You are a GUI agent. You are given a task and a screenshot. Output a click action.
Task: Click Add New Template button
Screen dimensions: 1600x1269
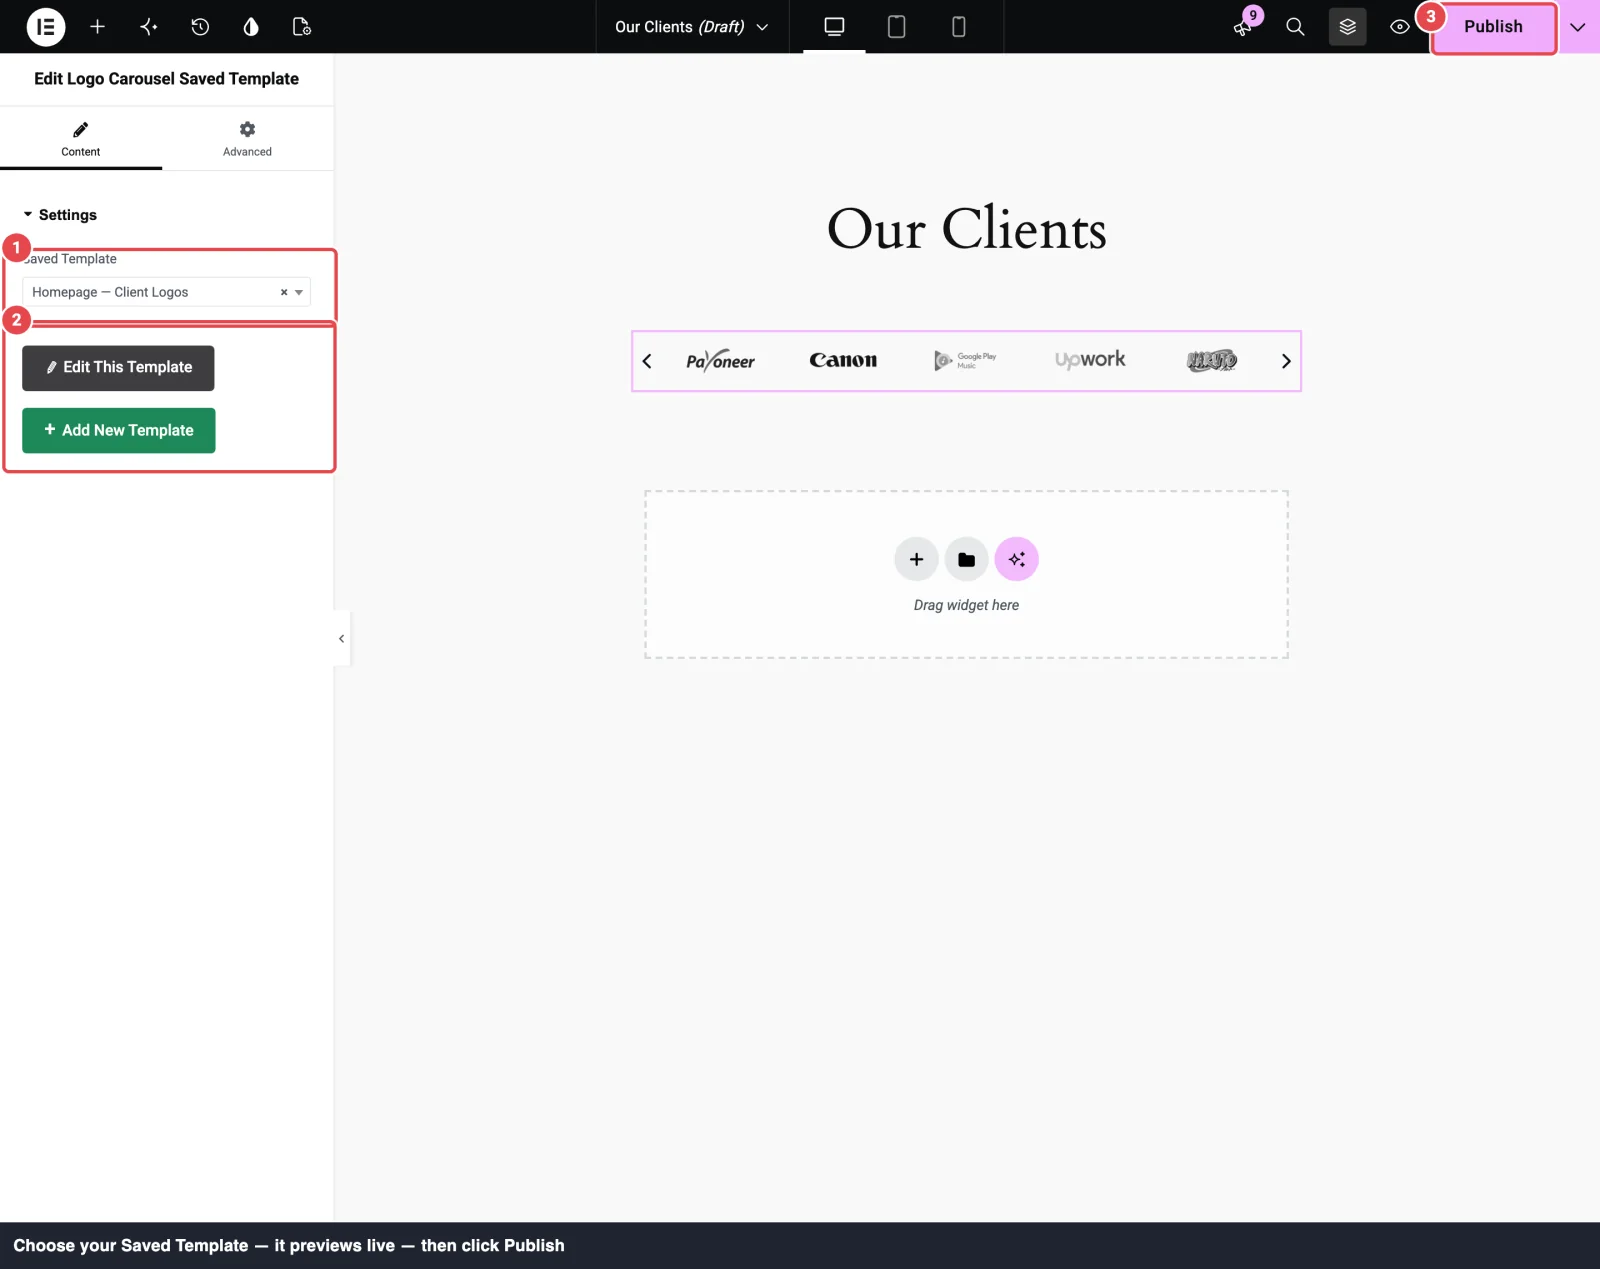click(119, 431)
